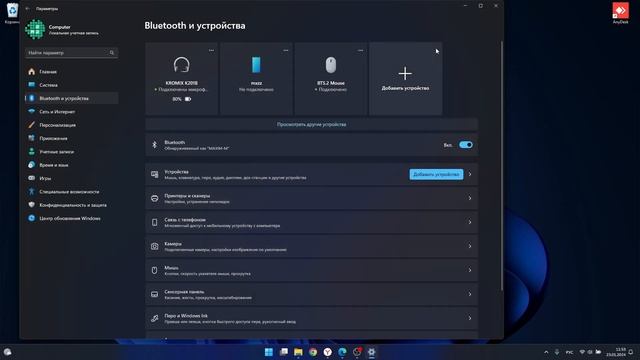Viewport: 640px width, 360px height.
Task: Open the KROMIX K201B headphones device card
Action: tap(182, 78)
